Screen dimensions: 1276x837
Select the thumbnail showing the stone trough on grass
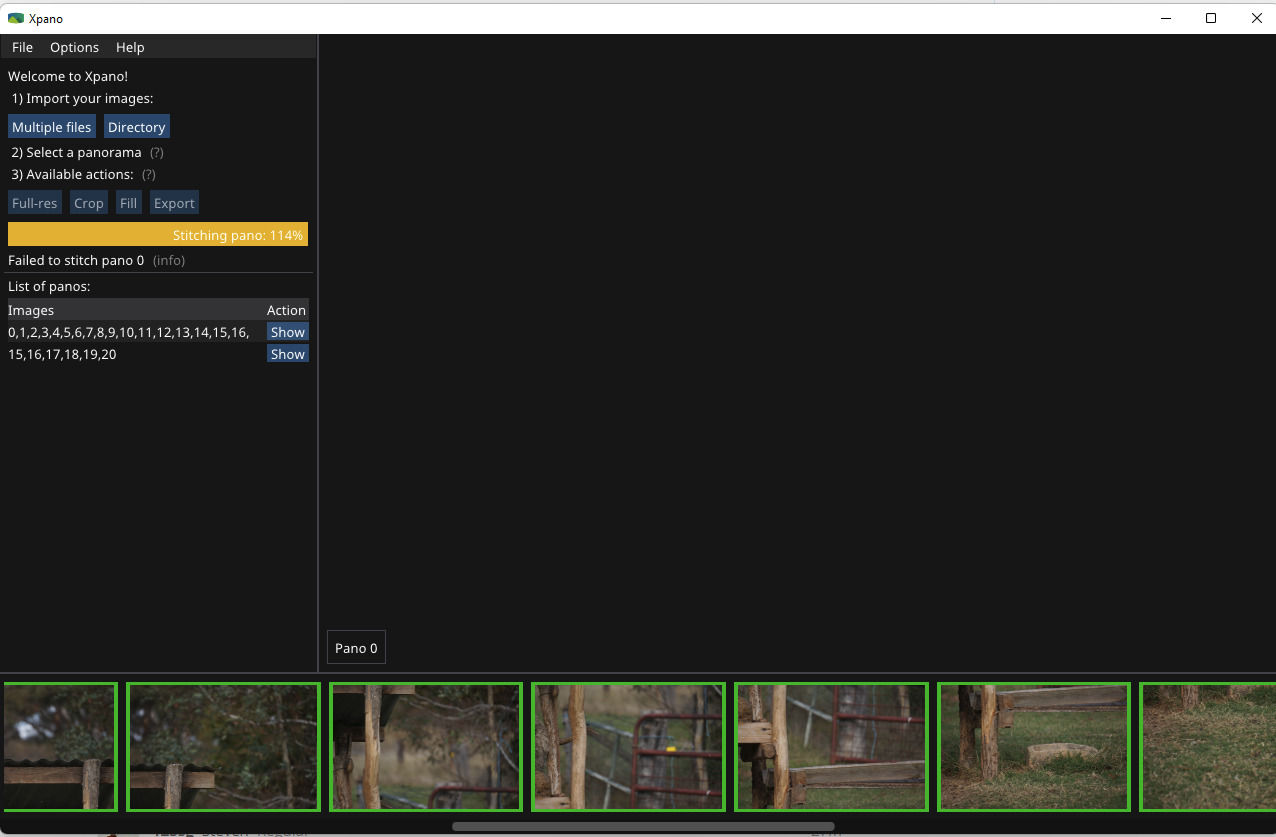(x=1033, y=746)
